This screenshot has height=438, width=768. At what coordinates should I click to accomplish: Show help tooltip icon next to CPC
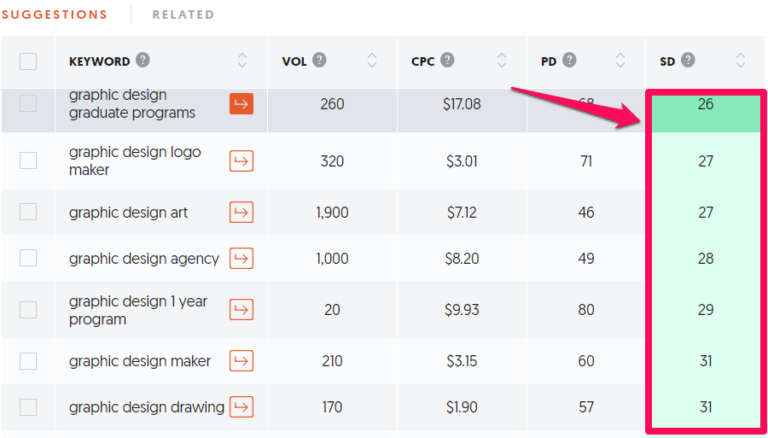(x=447, y=61)
